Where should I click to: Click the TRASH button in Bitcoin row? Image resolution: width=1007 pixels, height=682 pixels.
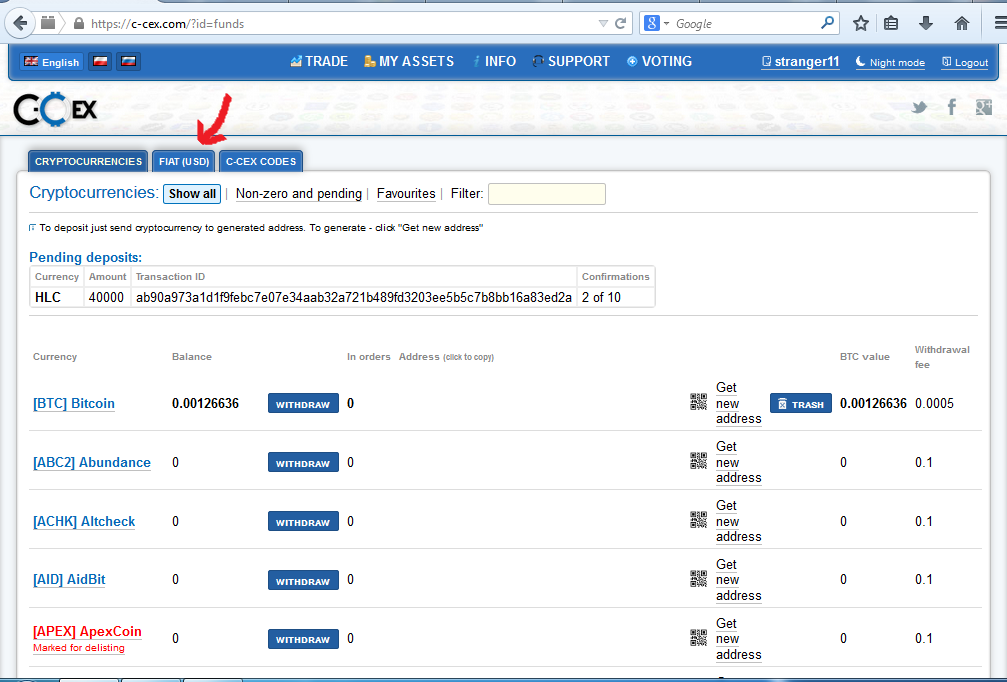pos(801,403)
